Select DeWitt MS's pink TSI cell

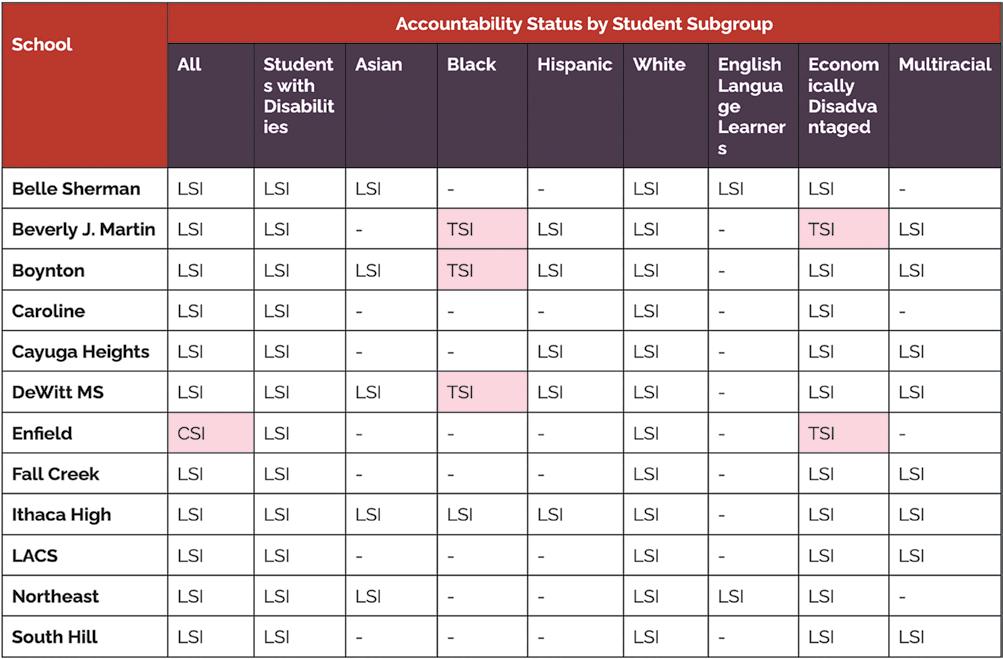[482, 392]
